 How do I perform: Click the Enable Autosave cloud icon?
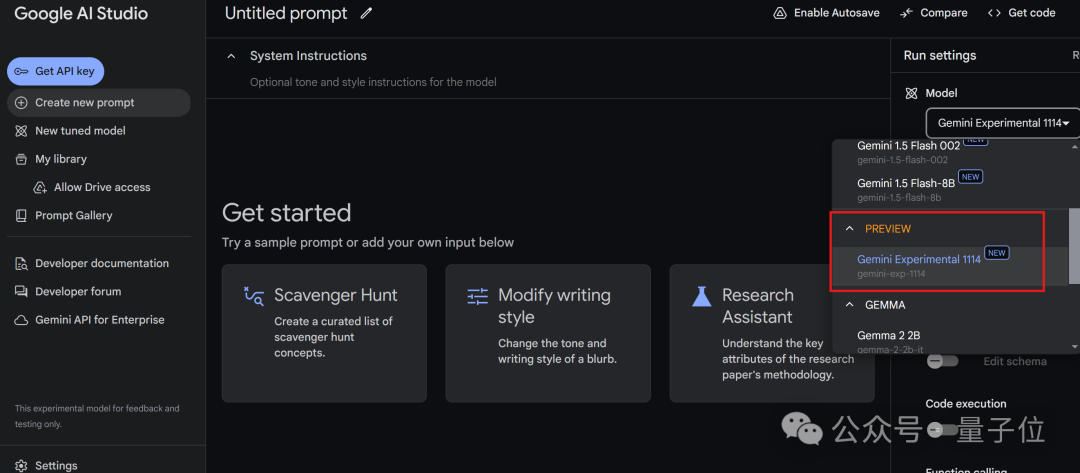point(780,13)
